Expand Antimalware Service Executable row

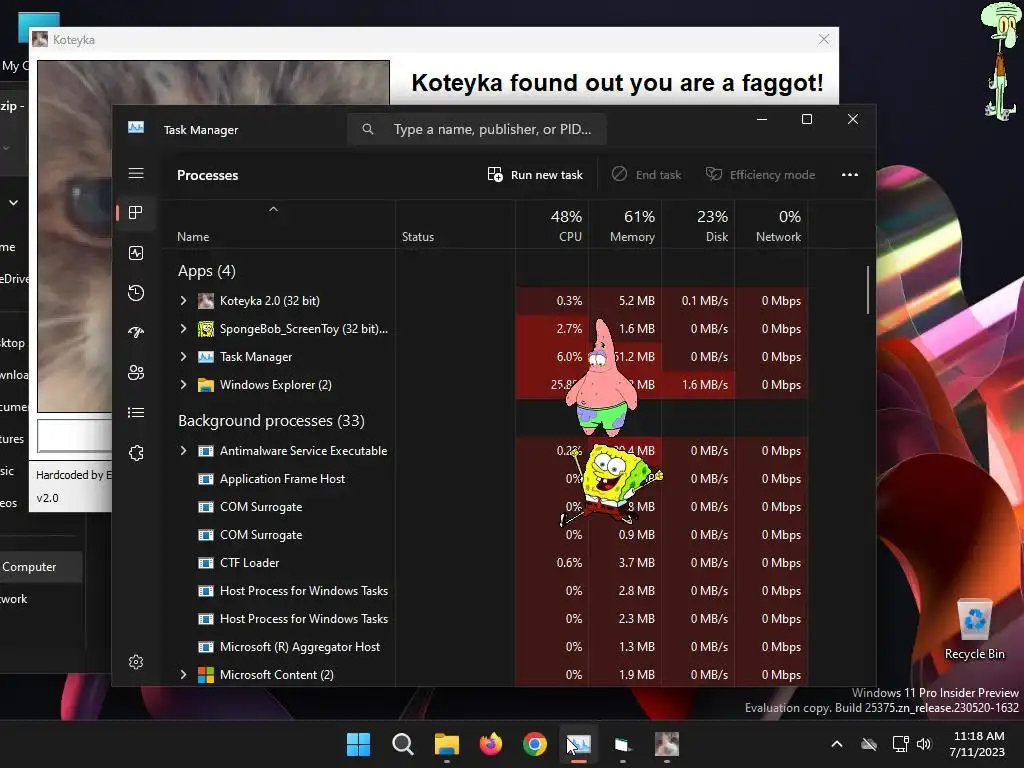(184, 451)
